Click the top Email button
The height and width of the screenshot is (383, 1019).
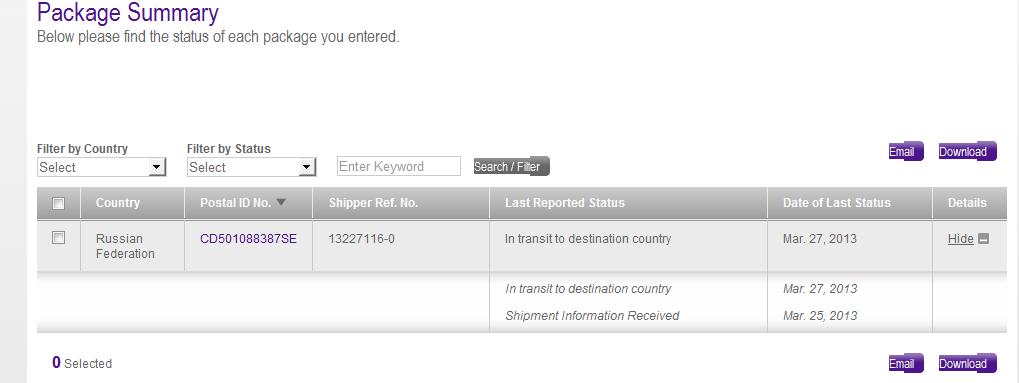coord(906,152)
